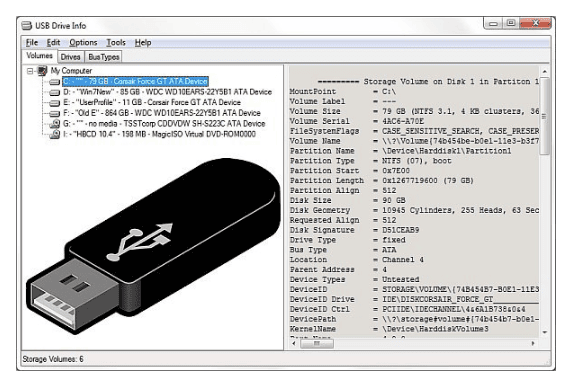Select G: no media TSSTcorp drive
The width and height of the screenshot is (577, 386).
tap(164, 124)
